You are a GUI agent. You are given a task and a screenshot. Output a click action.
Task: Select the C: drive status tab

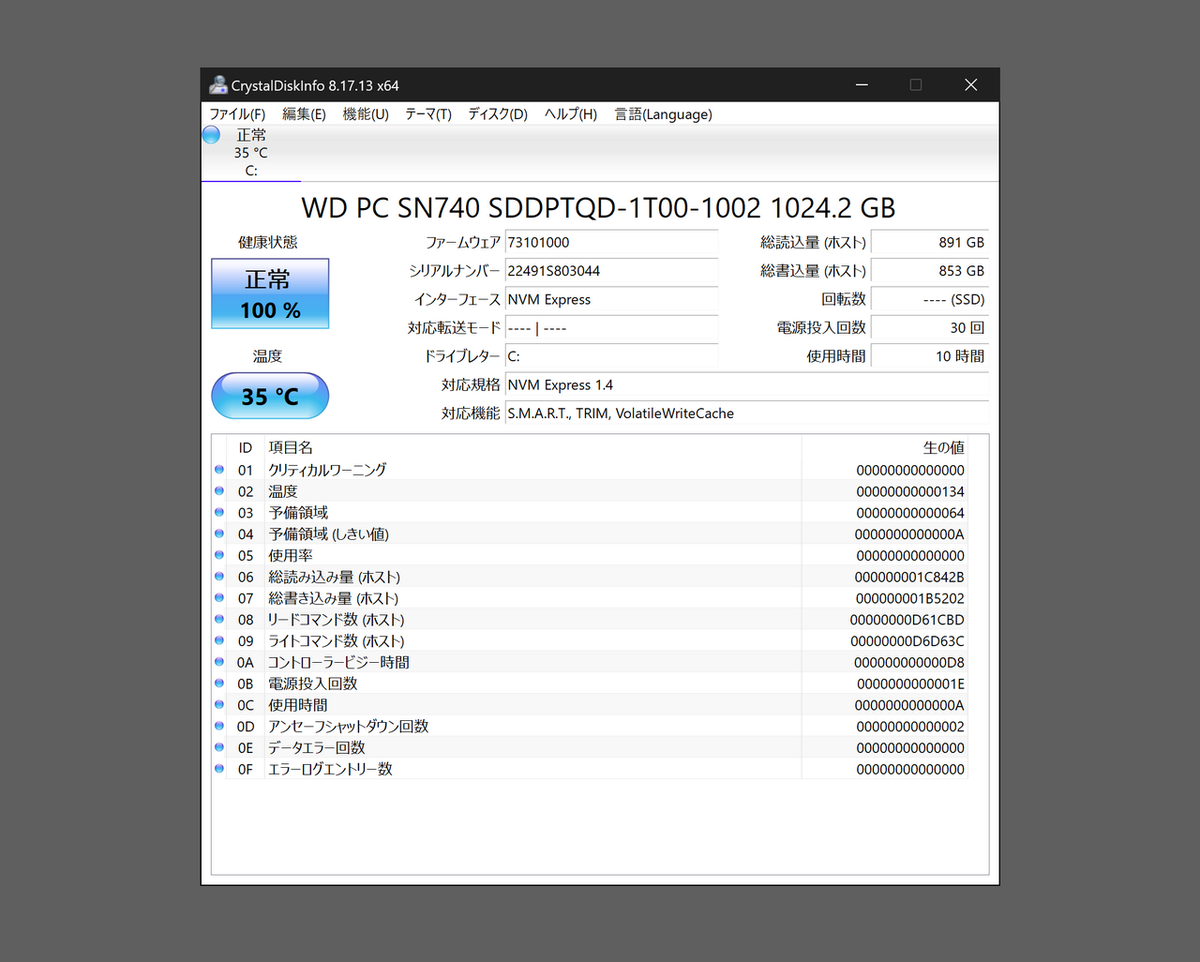(250, 153)
